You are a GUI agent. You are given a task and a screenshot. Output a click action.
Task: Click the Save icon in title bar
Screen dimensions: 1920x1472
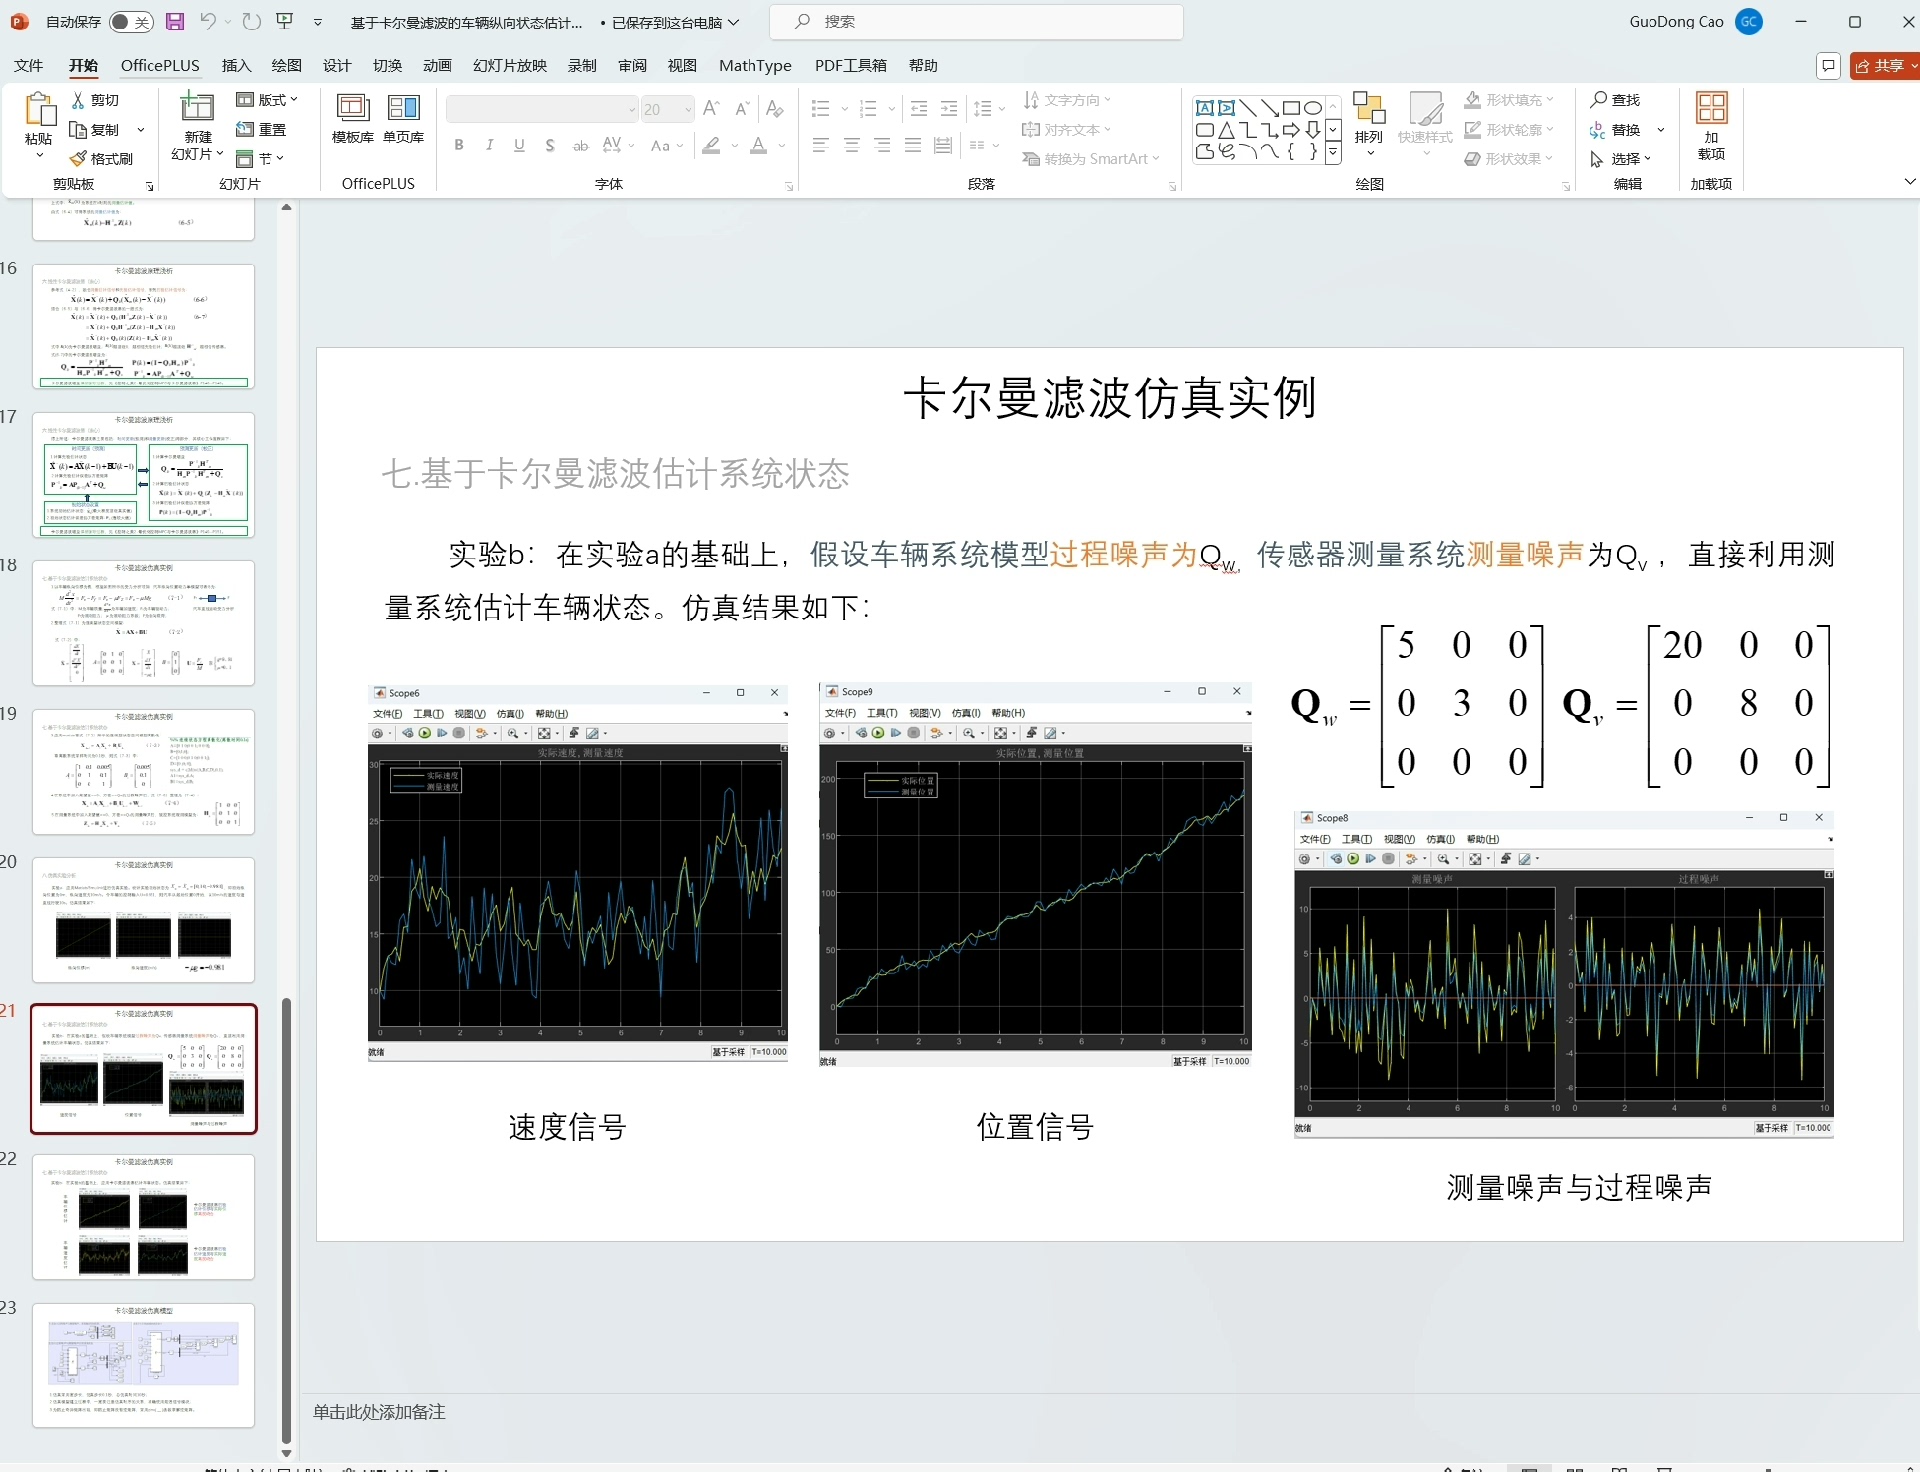175,21
